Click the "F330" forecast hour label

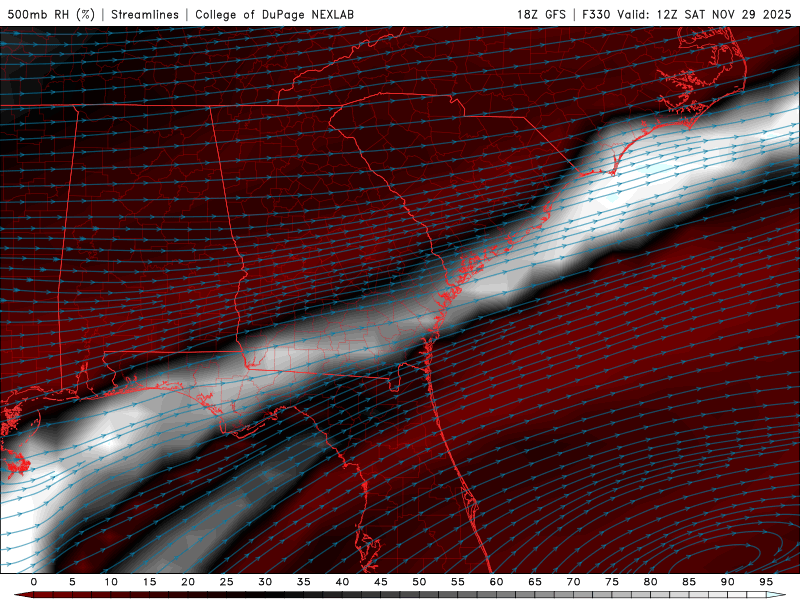click(596, 14)
